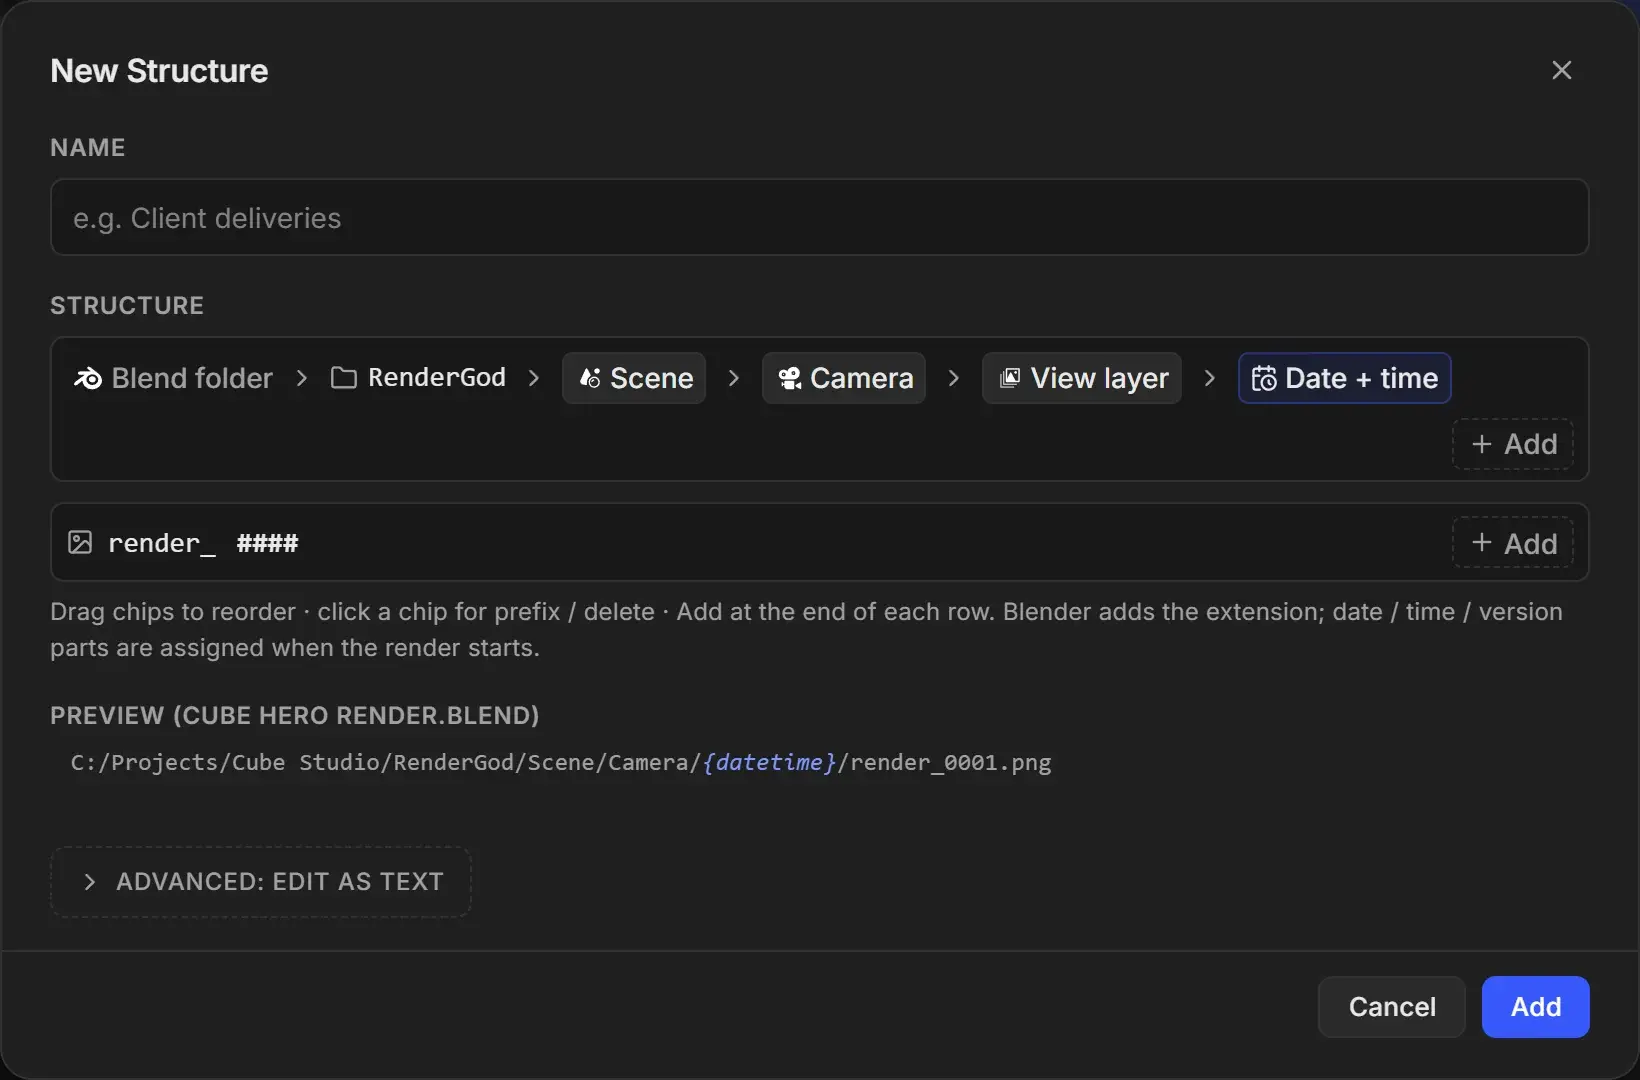Click the View layer chip
Screen dimensions: 1640x1080
pyautogui.click(x=1082, y=378)
